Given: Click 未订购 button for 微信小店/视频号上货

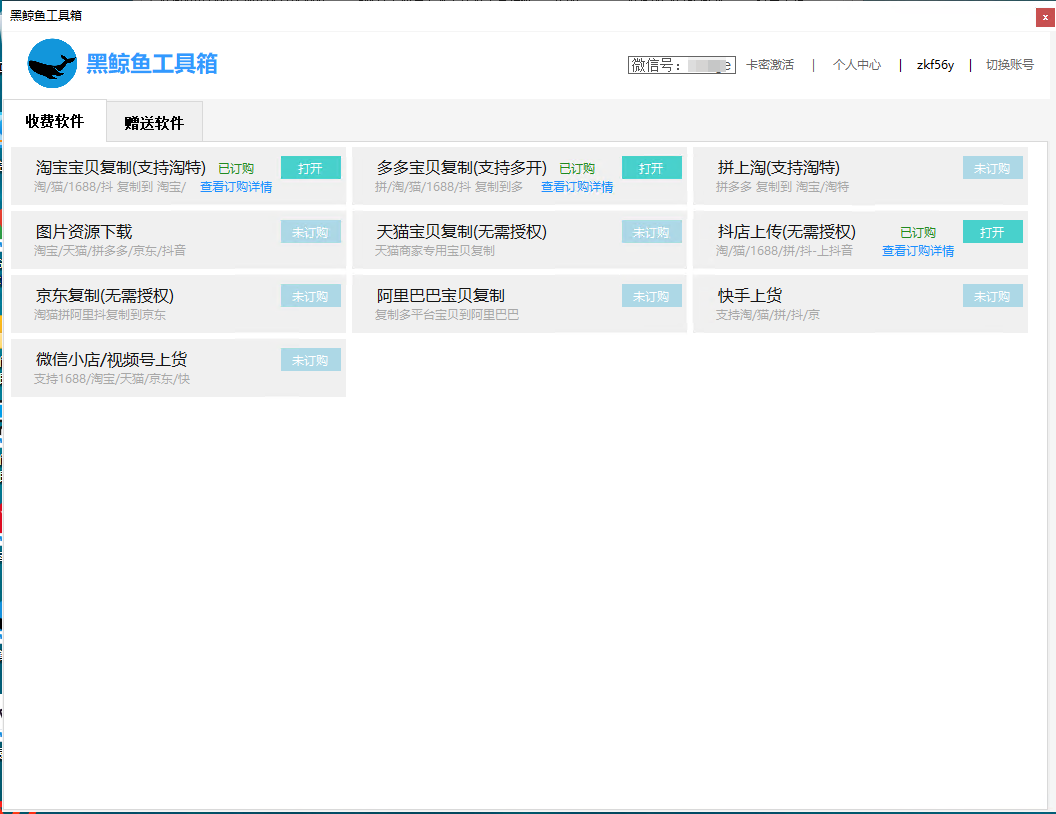Looking at the screenshot, I should 310,360.
